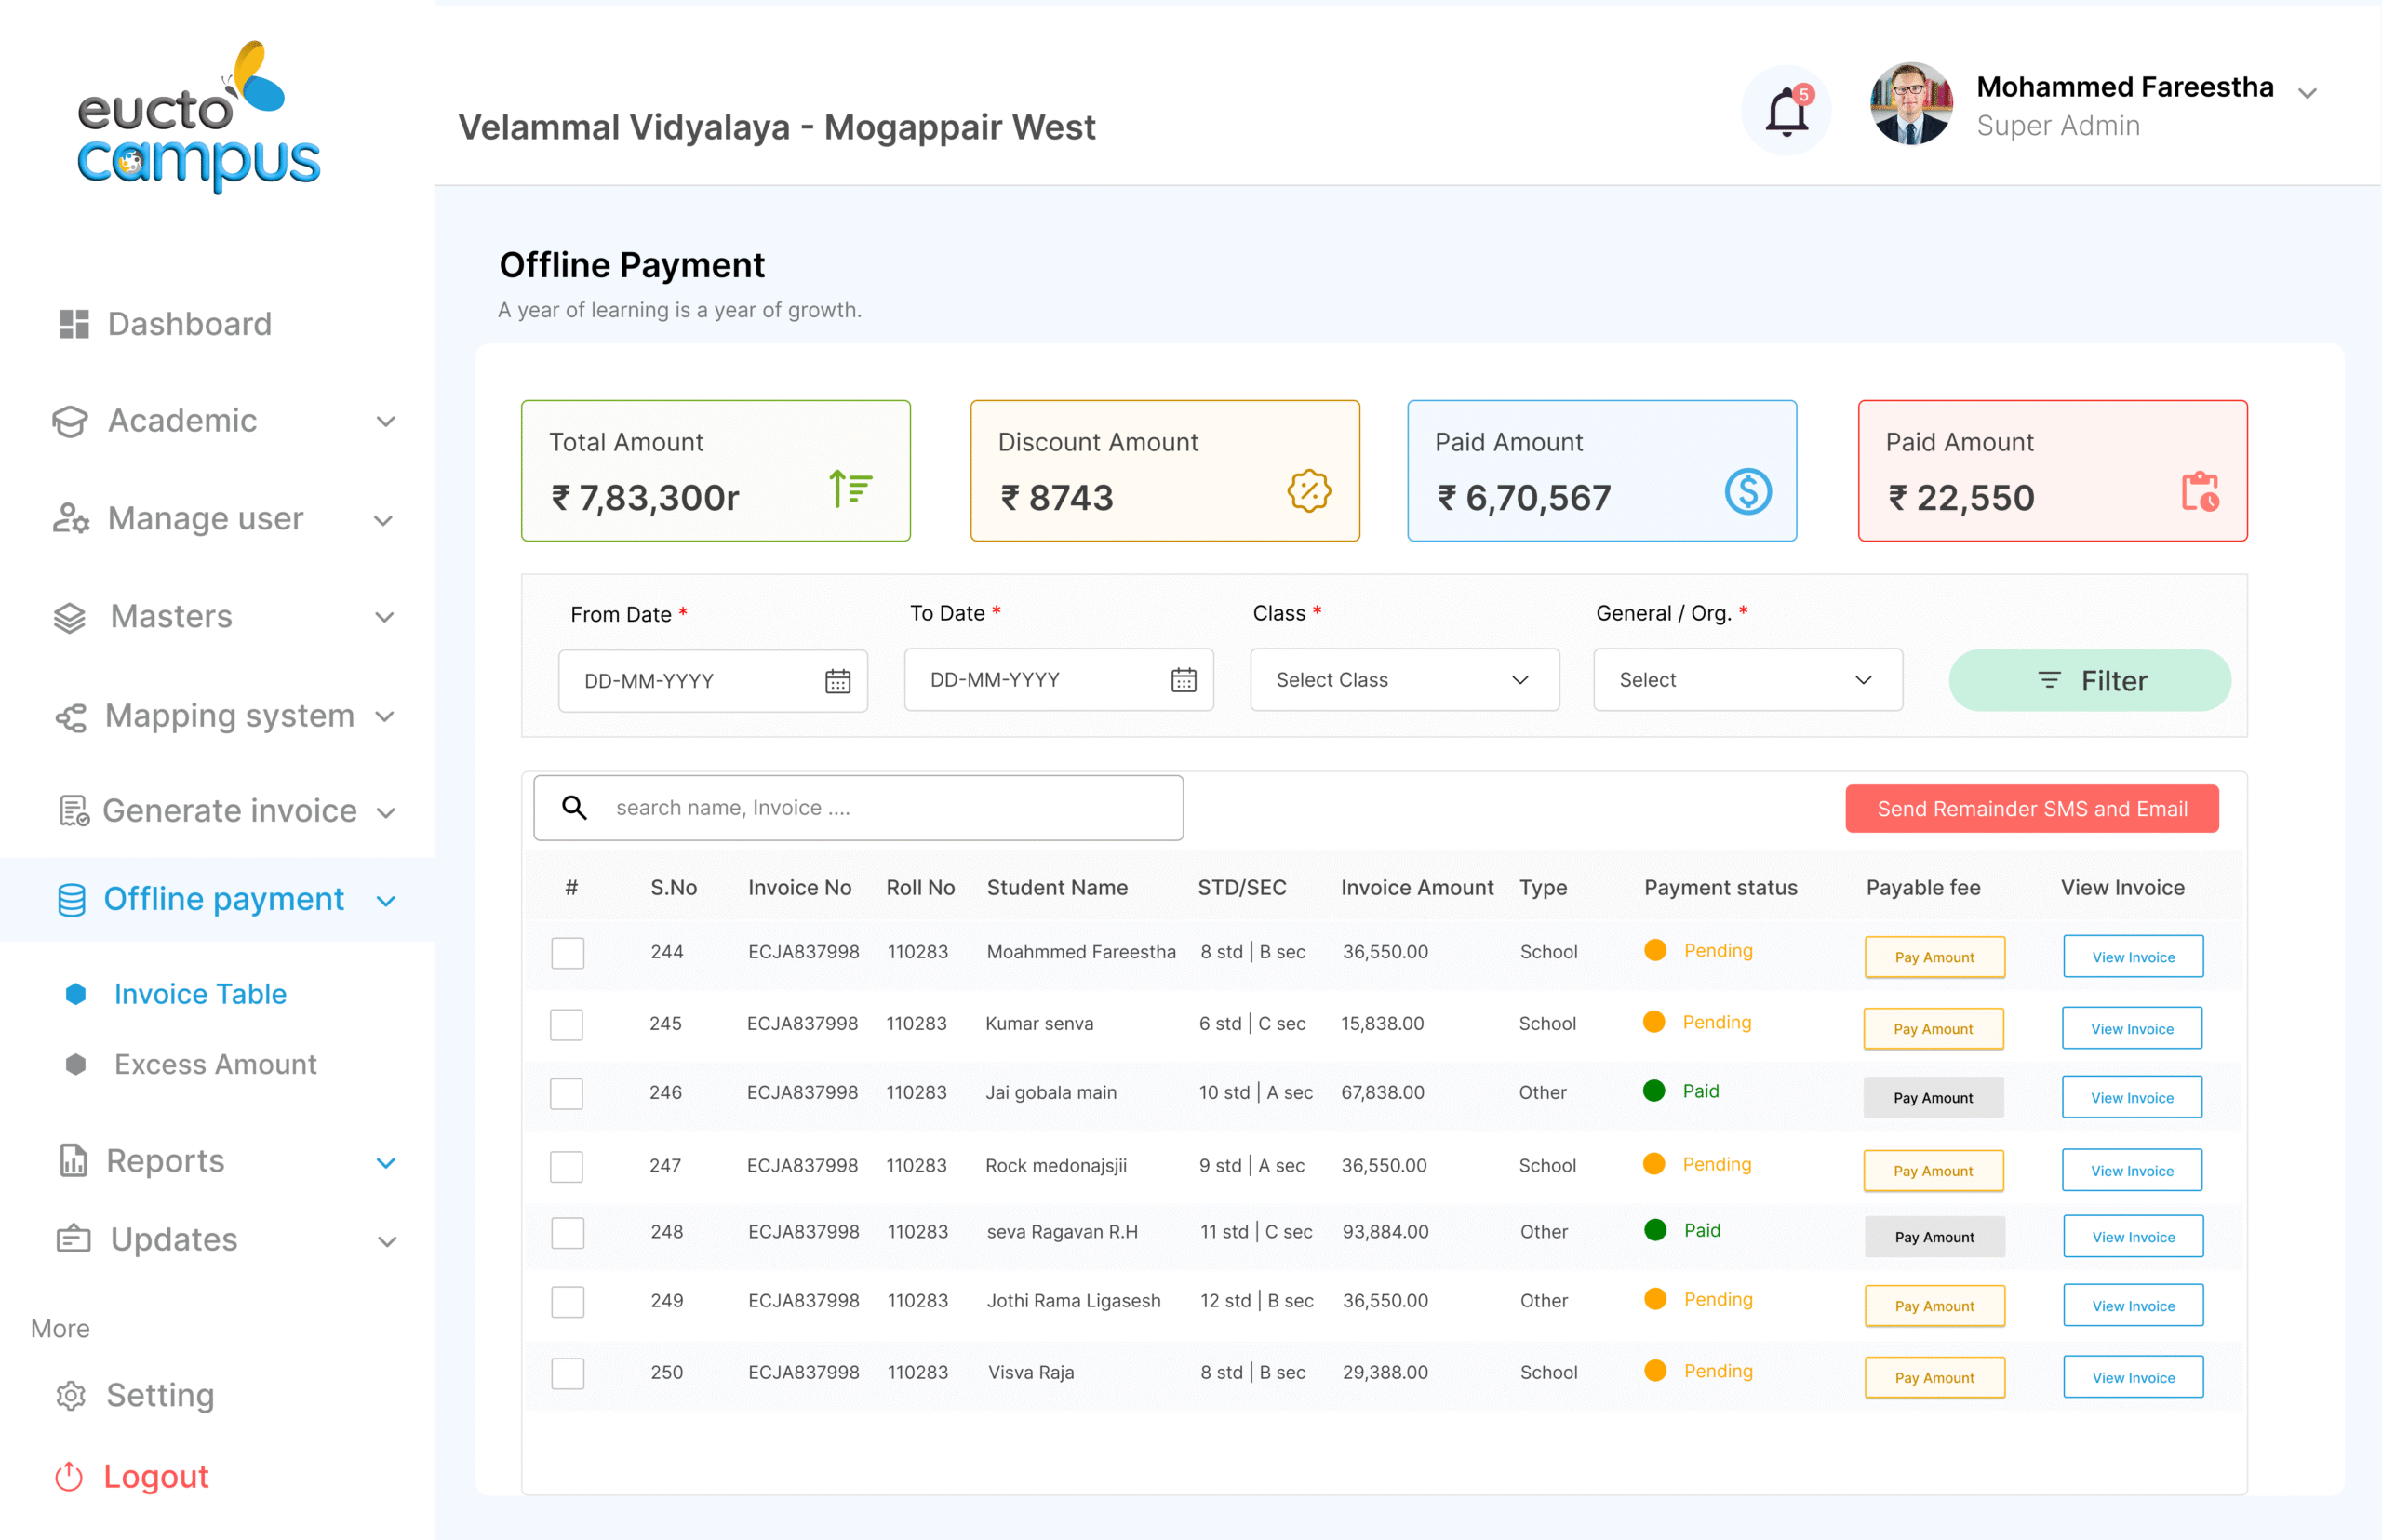2382x1540 pixels.
Task: Click the Excess Amount hexagon bullet
Action: pos(76,1063)
